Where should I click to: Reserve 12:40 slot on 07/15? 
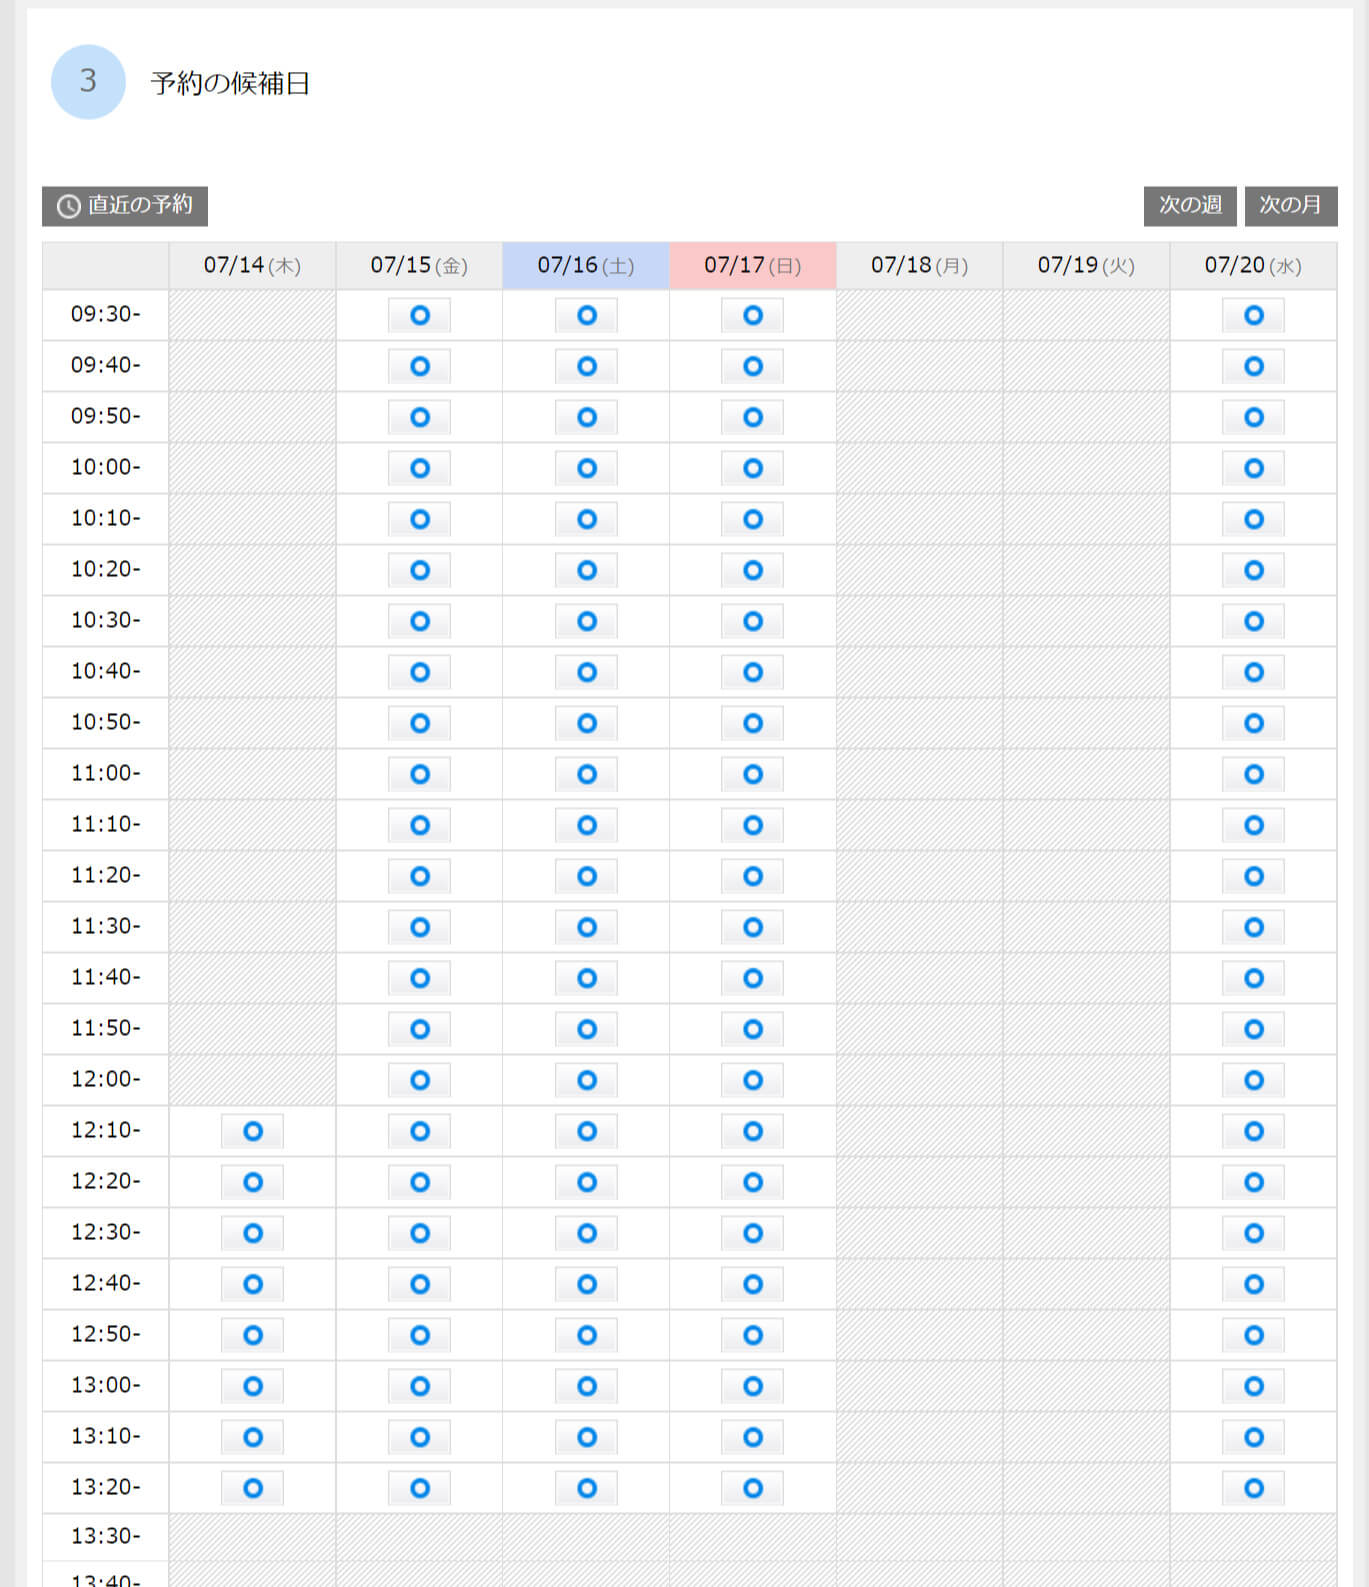click(x=420, y=1285)
